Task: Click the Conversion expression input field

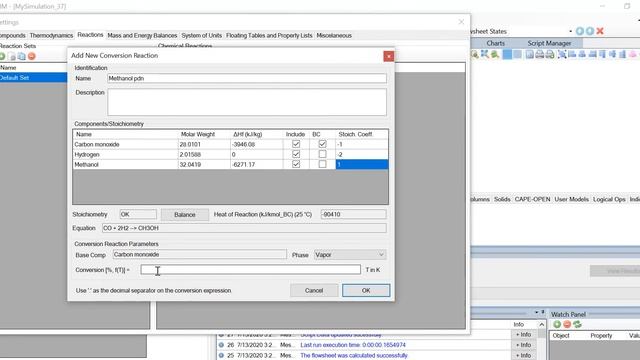Action: 251,269
